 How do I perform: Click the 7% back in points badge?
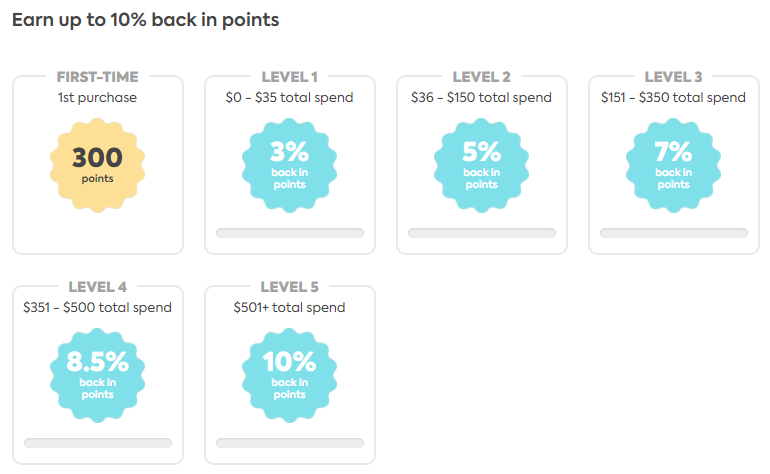673,163
